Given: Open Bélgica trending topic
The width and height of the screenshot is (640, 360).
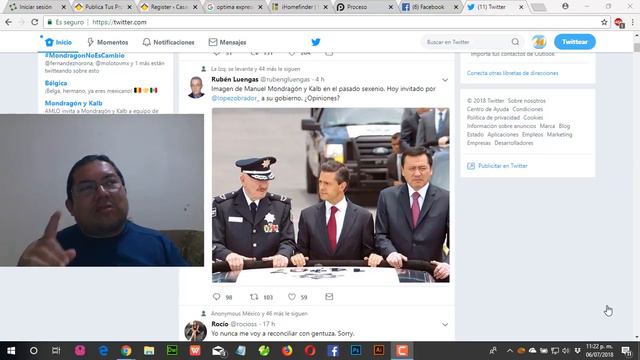Looking at the screenshot, I should click(x=56, y=83).
